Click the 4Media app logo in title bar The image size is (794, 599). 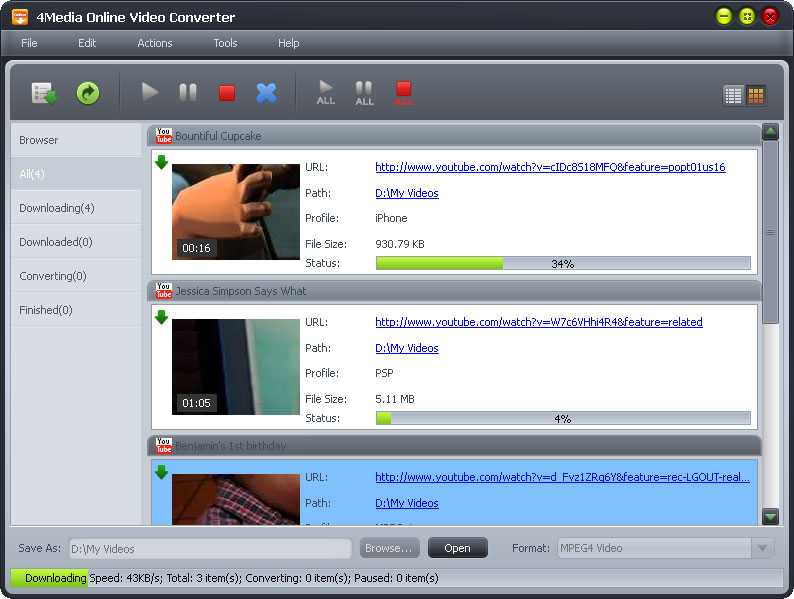point(20,17)
